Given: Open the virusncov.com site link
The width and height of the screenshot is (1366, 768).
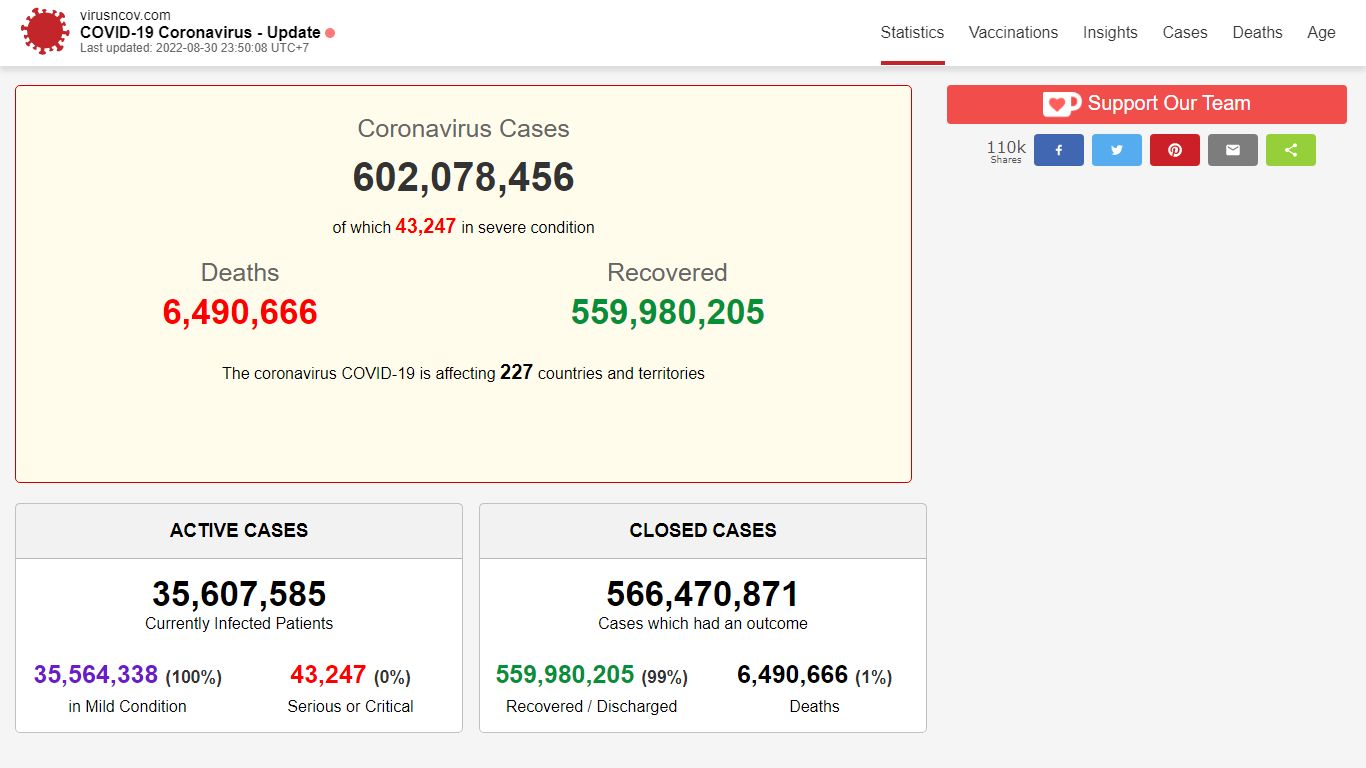Looking at the screenshot, I should tap(125, 15).
